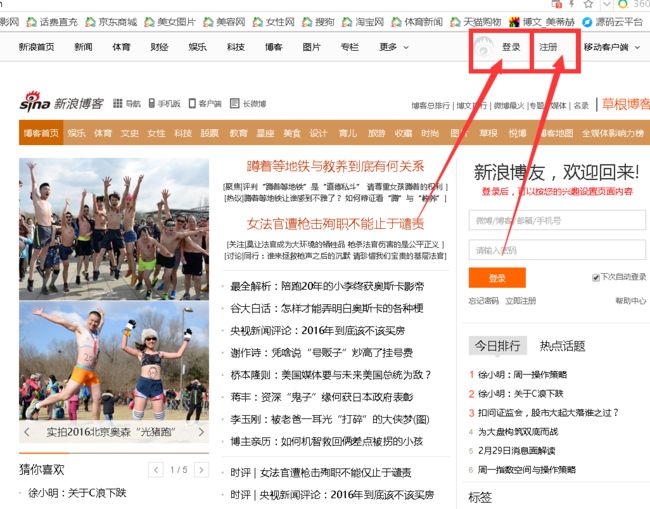
Task: Switch to the 热点话题 tab
Action: pyautogui.click(x=562, y=346)
